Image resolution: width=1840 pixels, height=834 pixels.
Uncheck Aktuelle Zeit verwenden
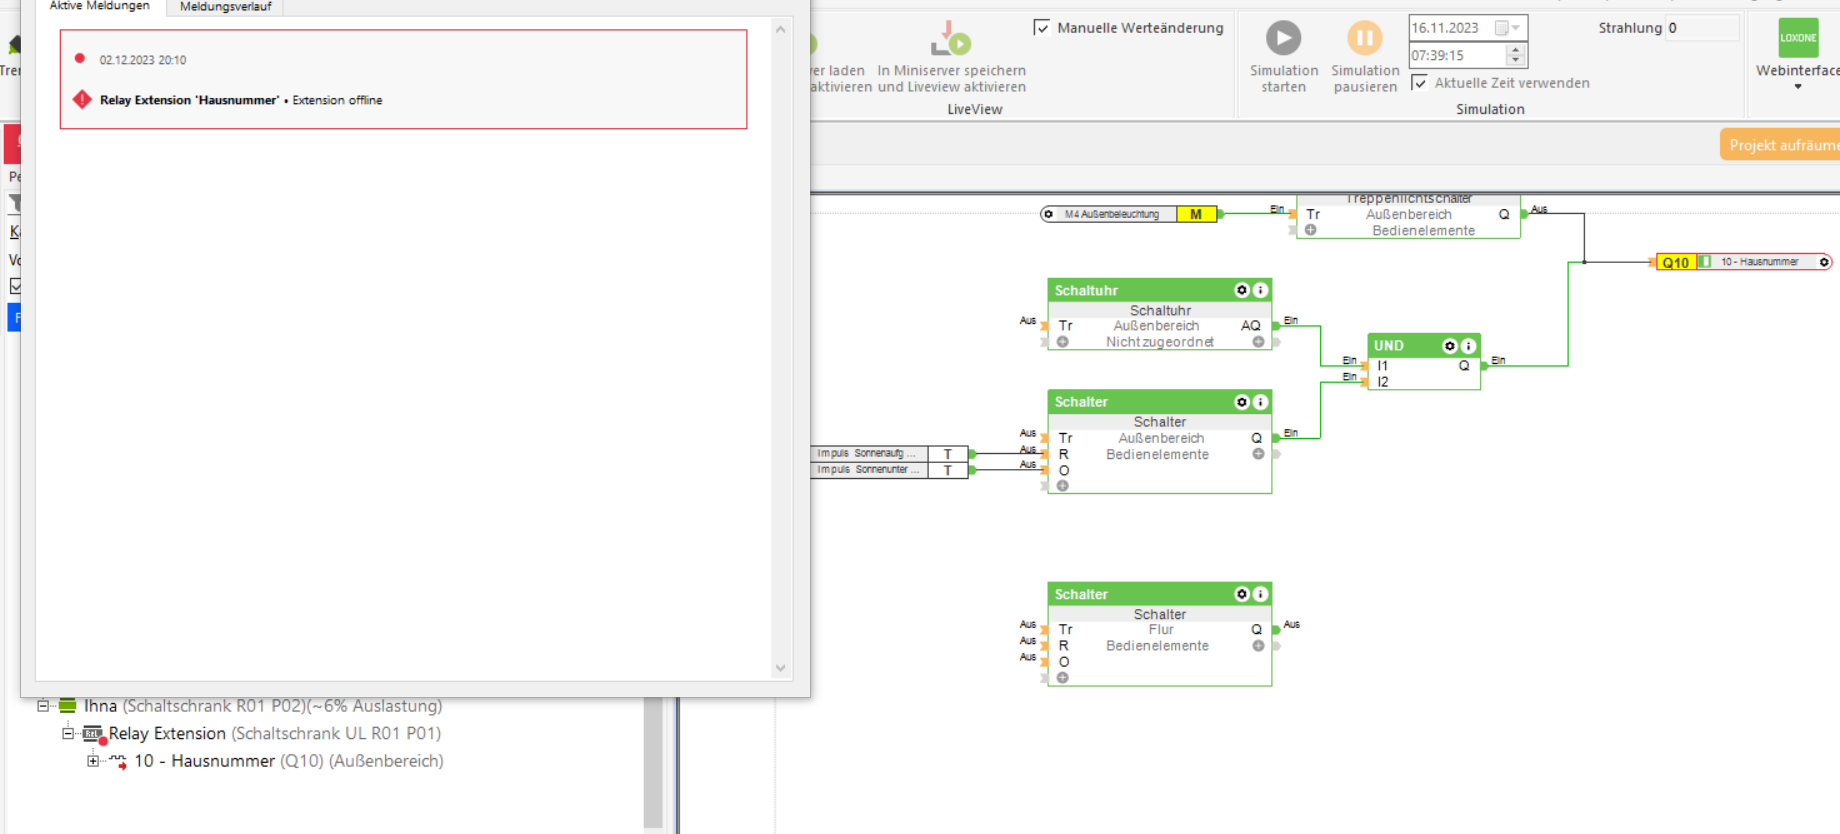pyautogui.click(x=1419, y=83)
